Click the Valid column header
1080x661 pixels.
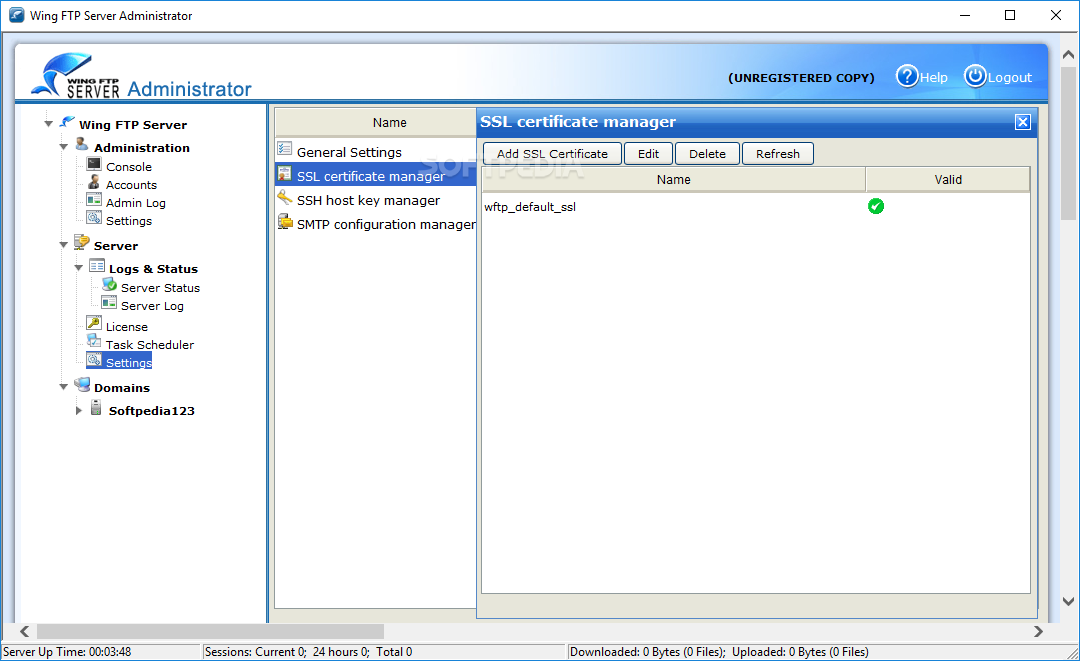[948, 180]
